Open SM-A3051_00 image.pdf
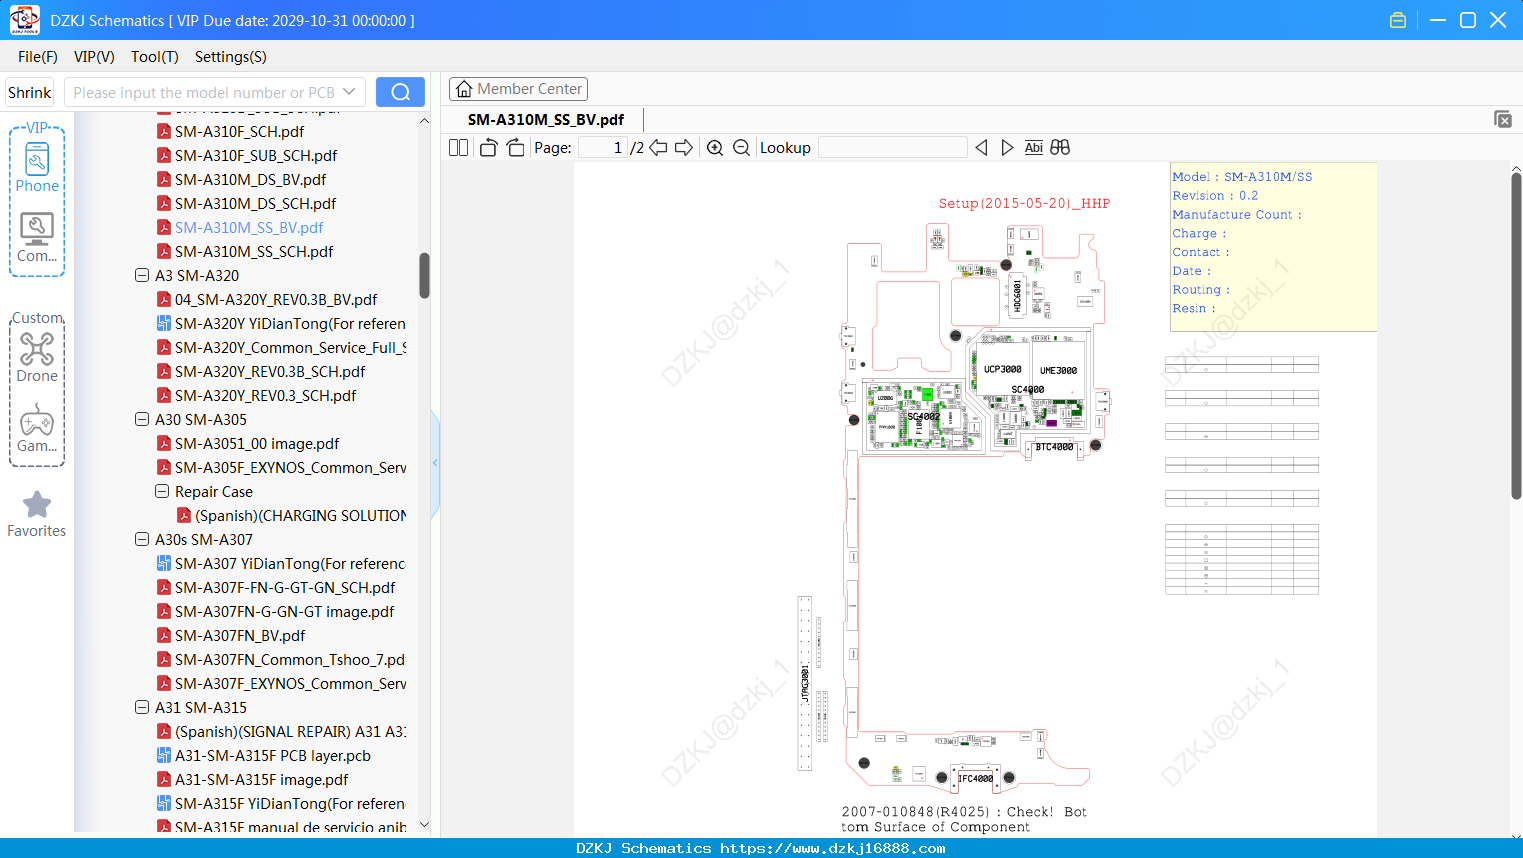The image size is (1523, 858). click(257, 443)
